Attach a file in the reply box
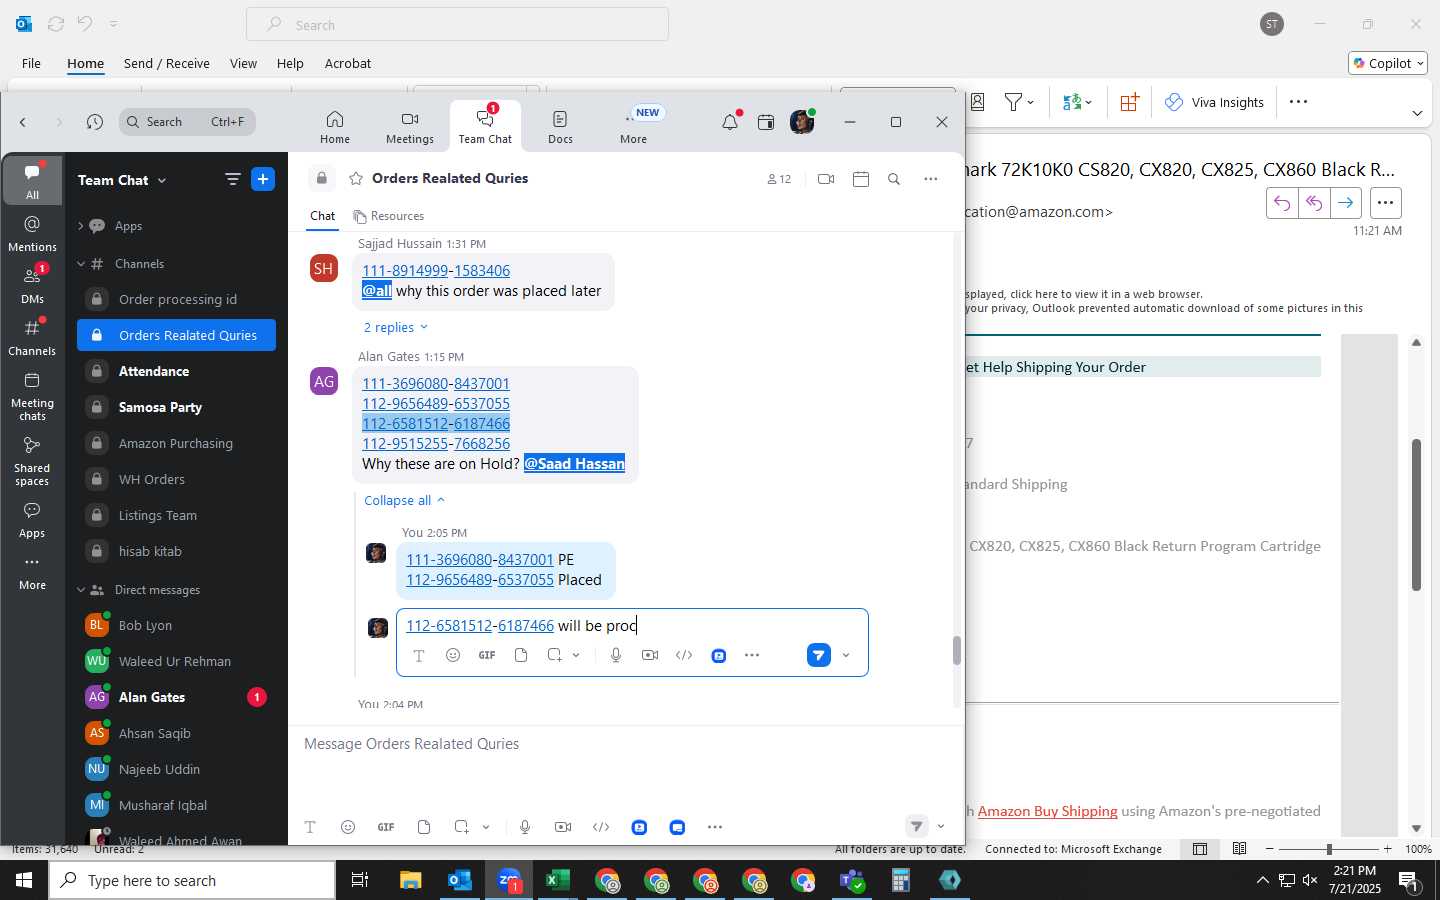 coord(521,655)
